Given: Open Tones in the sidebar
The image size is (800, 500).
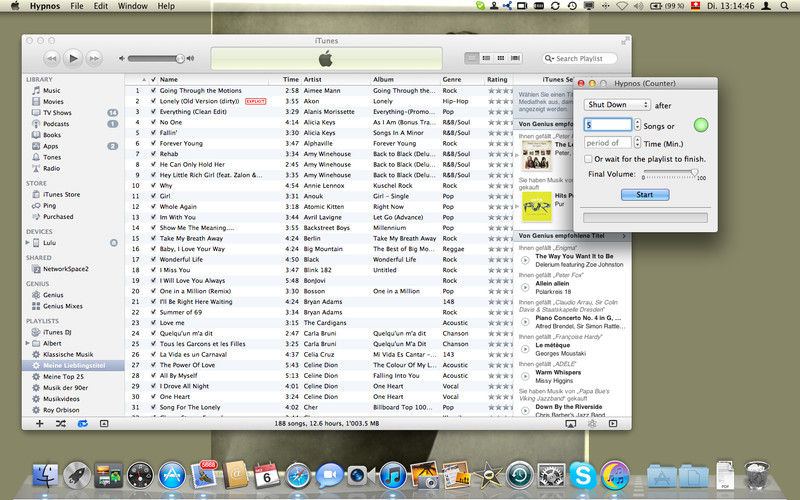Looking at the screenshot, I should point(52,158).
